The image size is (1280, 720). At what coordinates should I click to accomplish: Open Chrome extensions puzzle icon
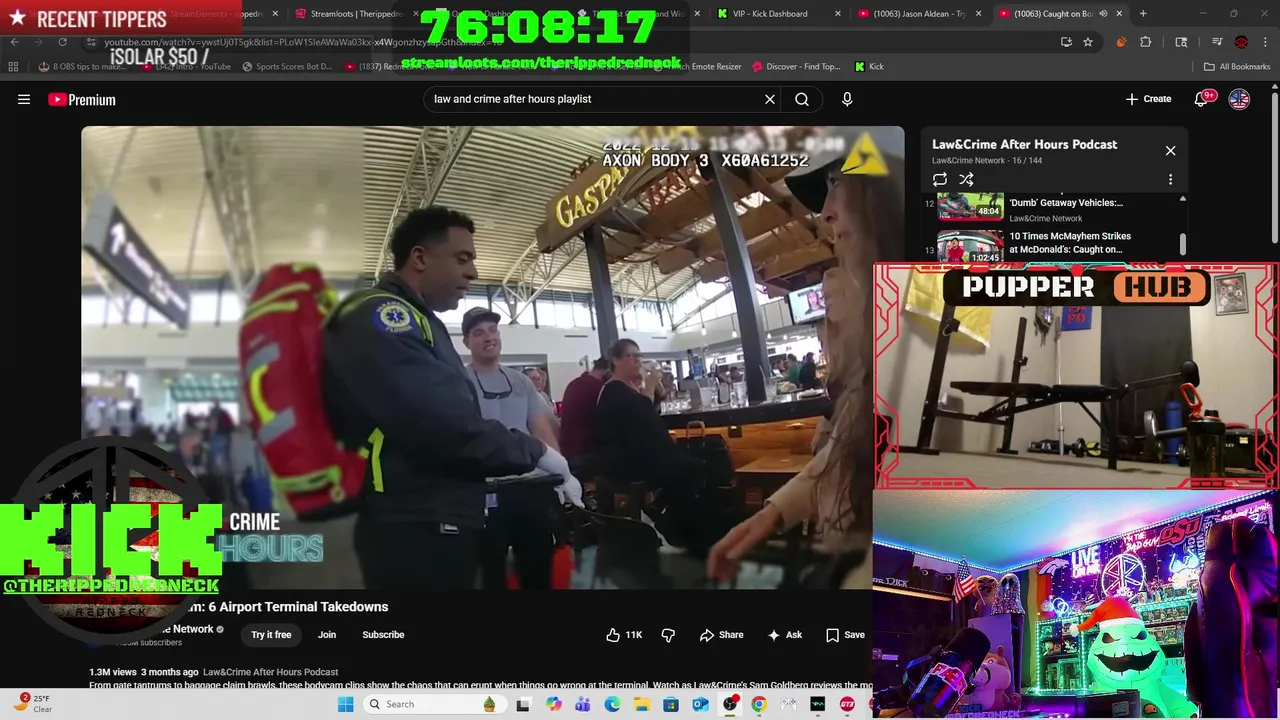click(1146, 42)
